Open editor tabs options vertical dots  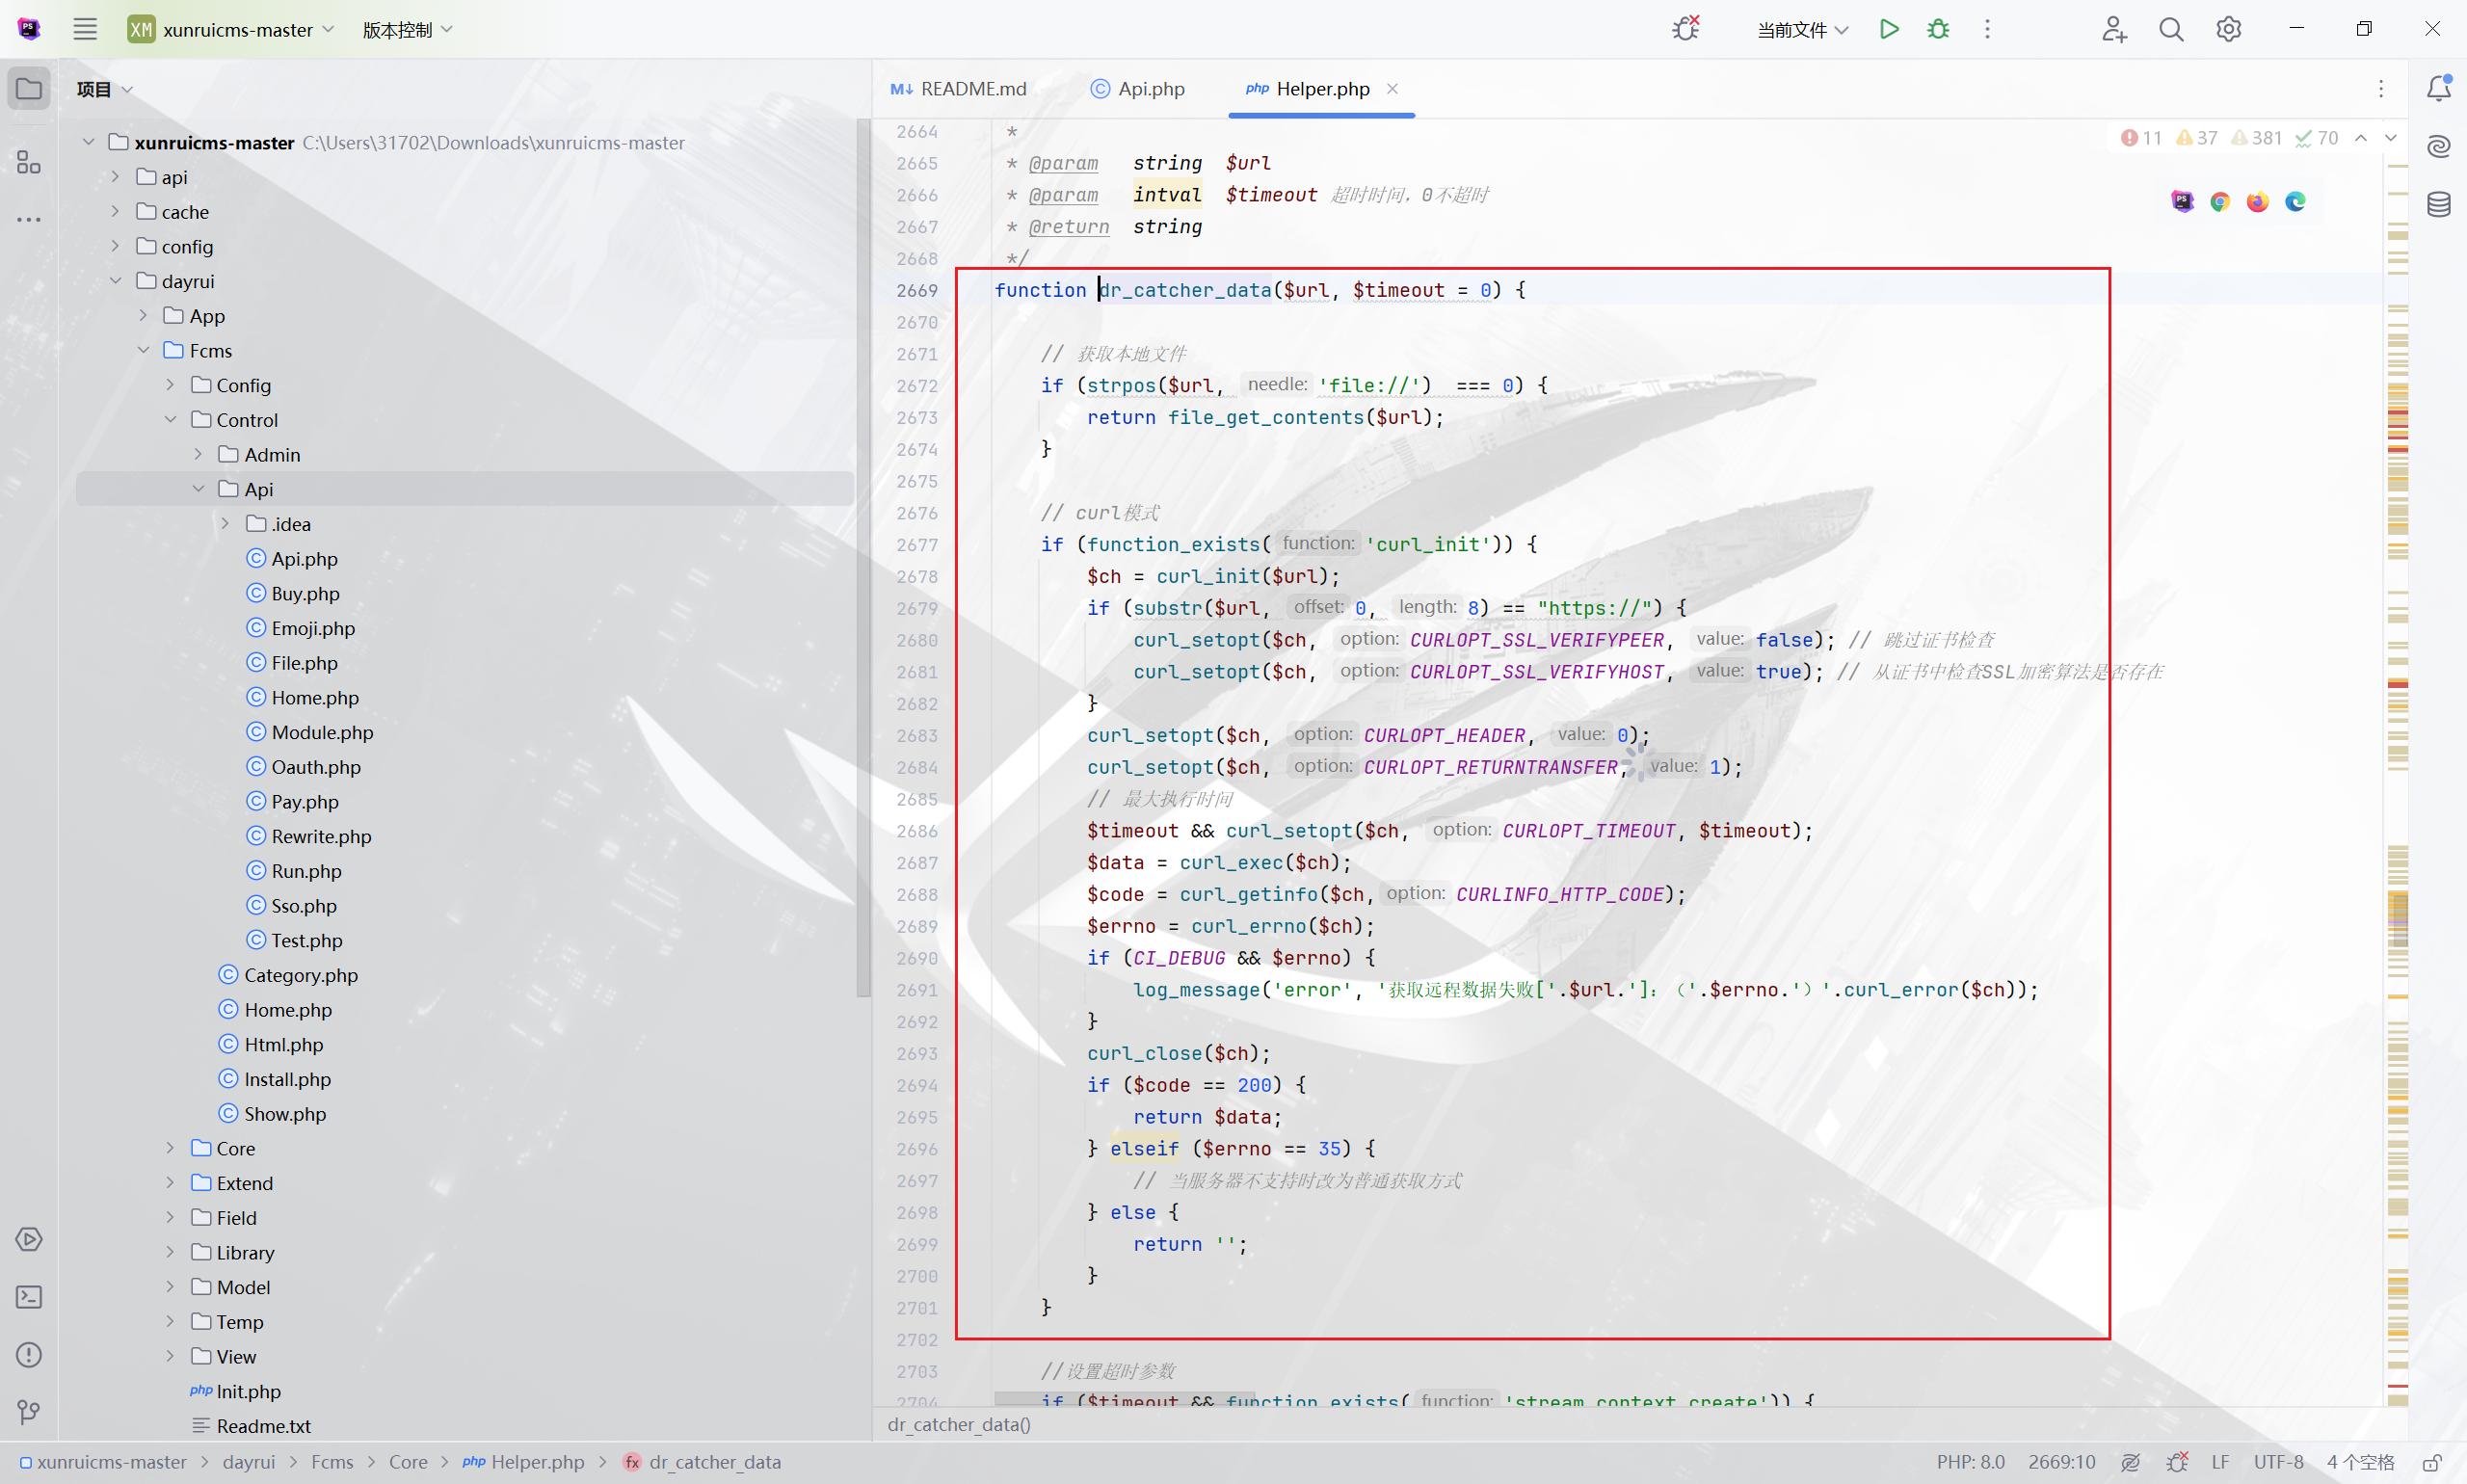point(2381,89)
